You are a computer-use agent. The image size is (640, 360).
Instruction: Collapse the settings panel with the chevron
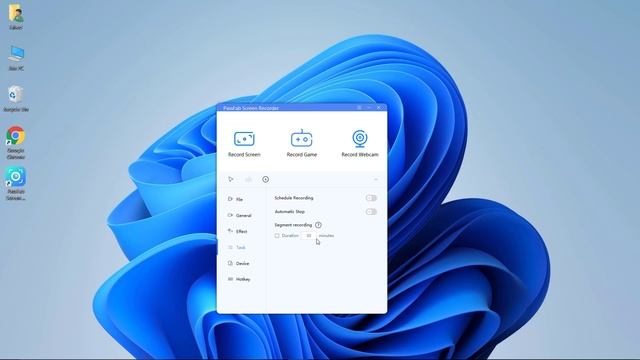tap(376, 180)
